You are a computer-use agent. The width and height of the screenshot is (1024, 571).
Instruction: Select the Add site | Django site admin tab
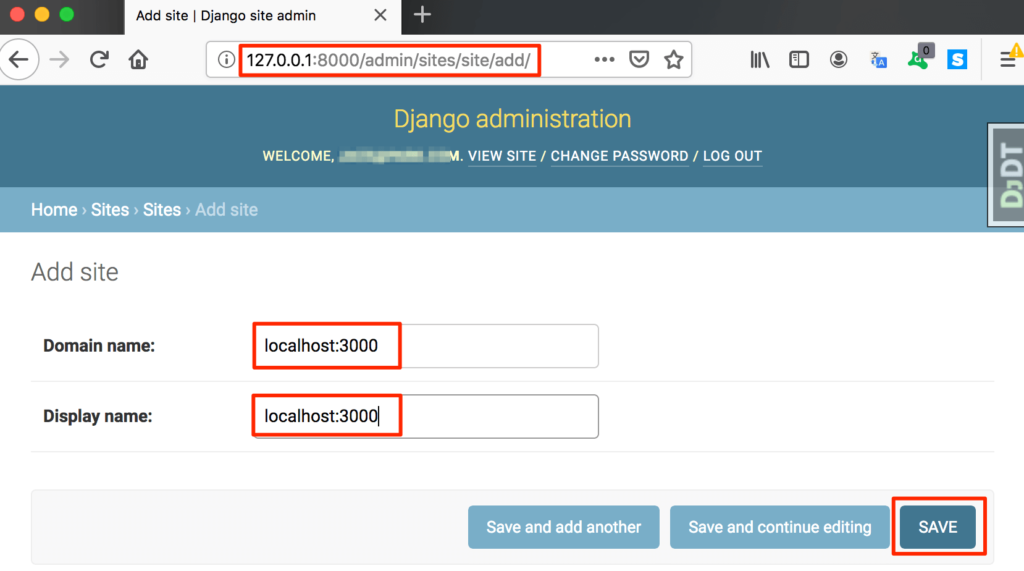click(x=262, y=17)
